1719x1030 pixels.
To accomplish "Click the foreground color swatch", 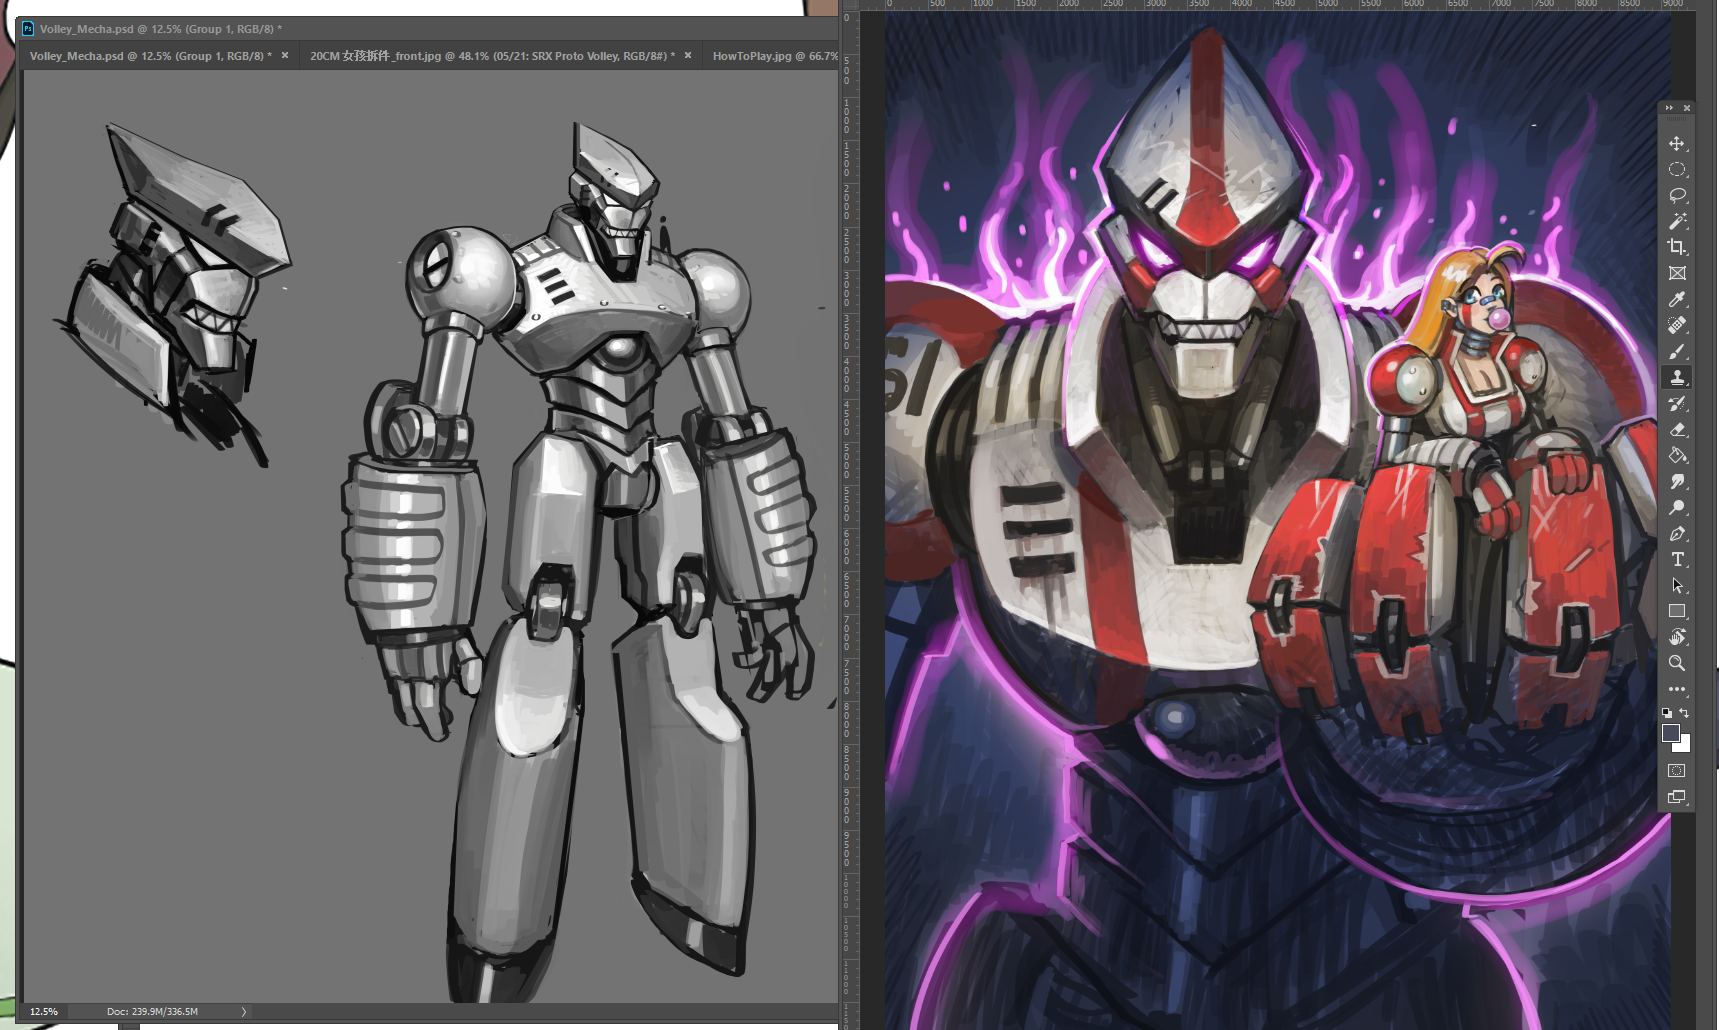I will (1670, 733).
